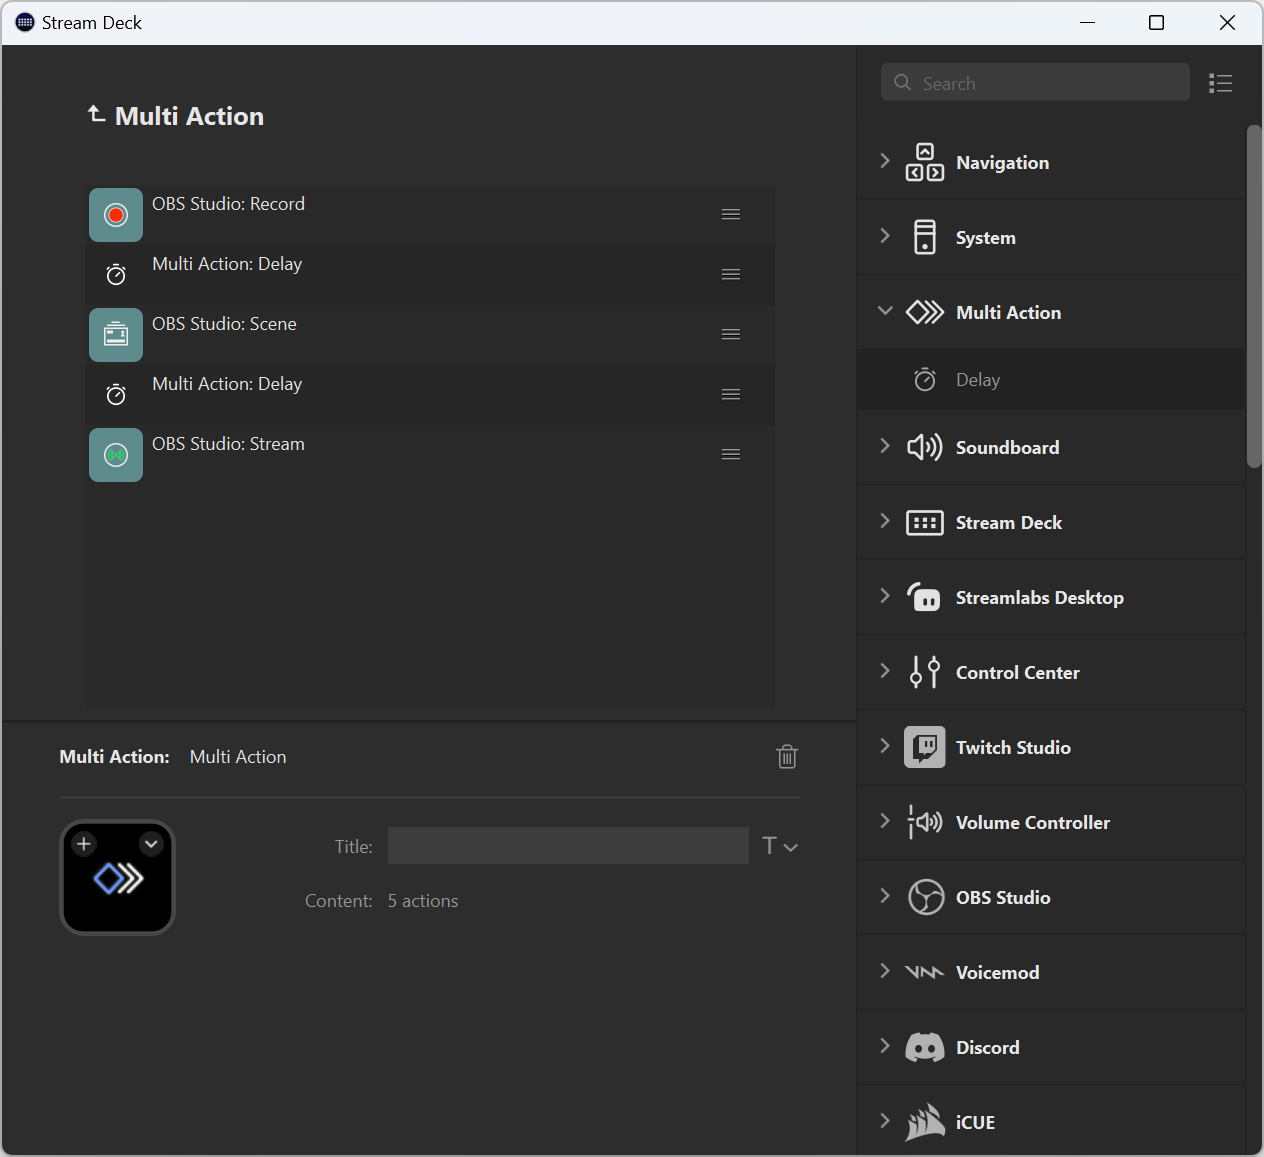
Task: Expand the Streamlabs Desktop category
Action: pos(884,596)
